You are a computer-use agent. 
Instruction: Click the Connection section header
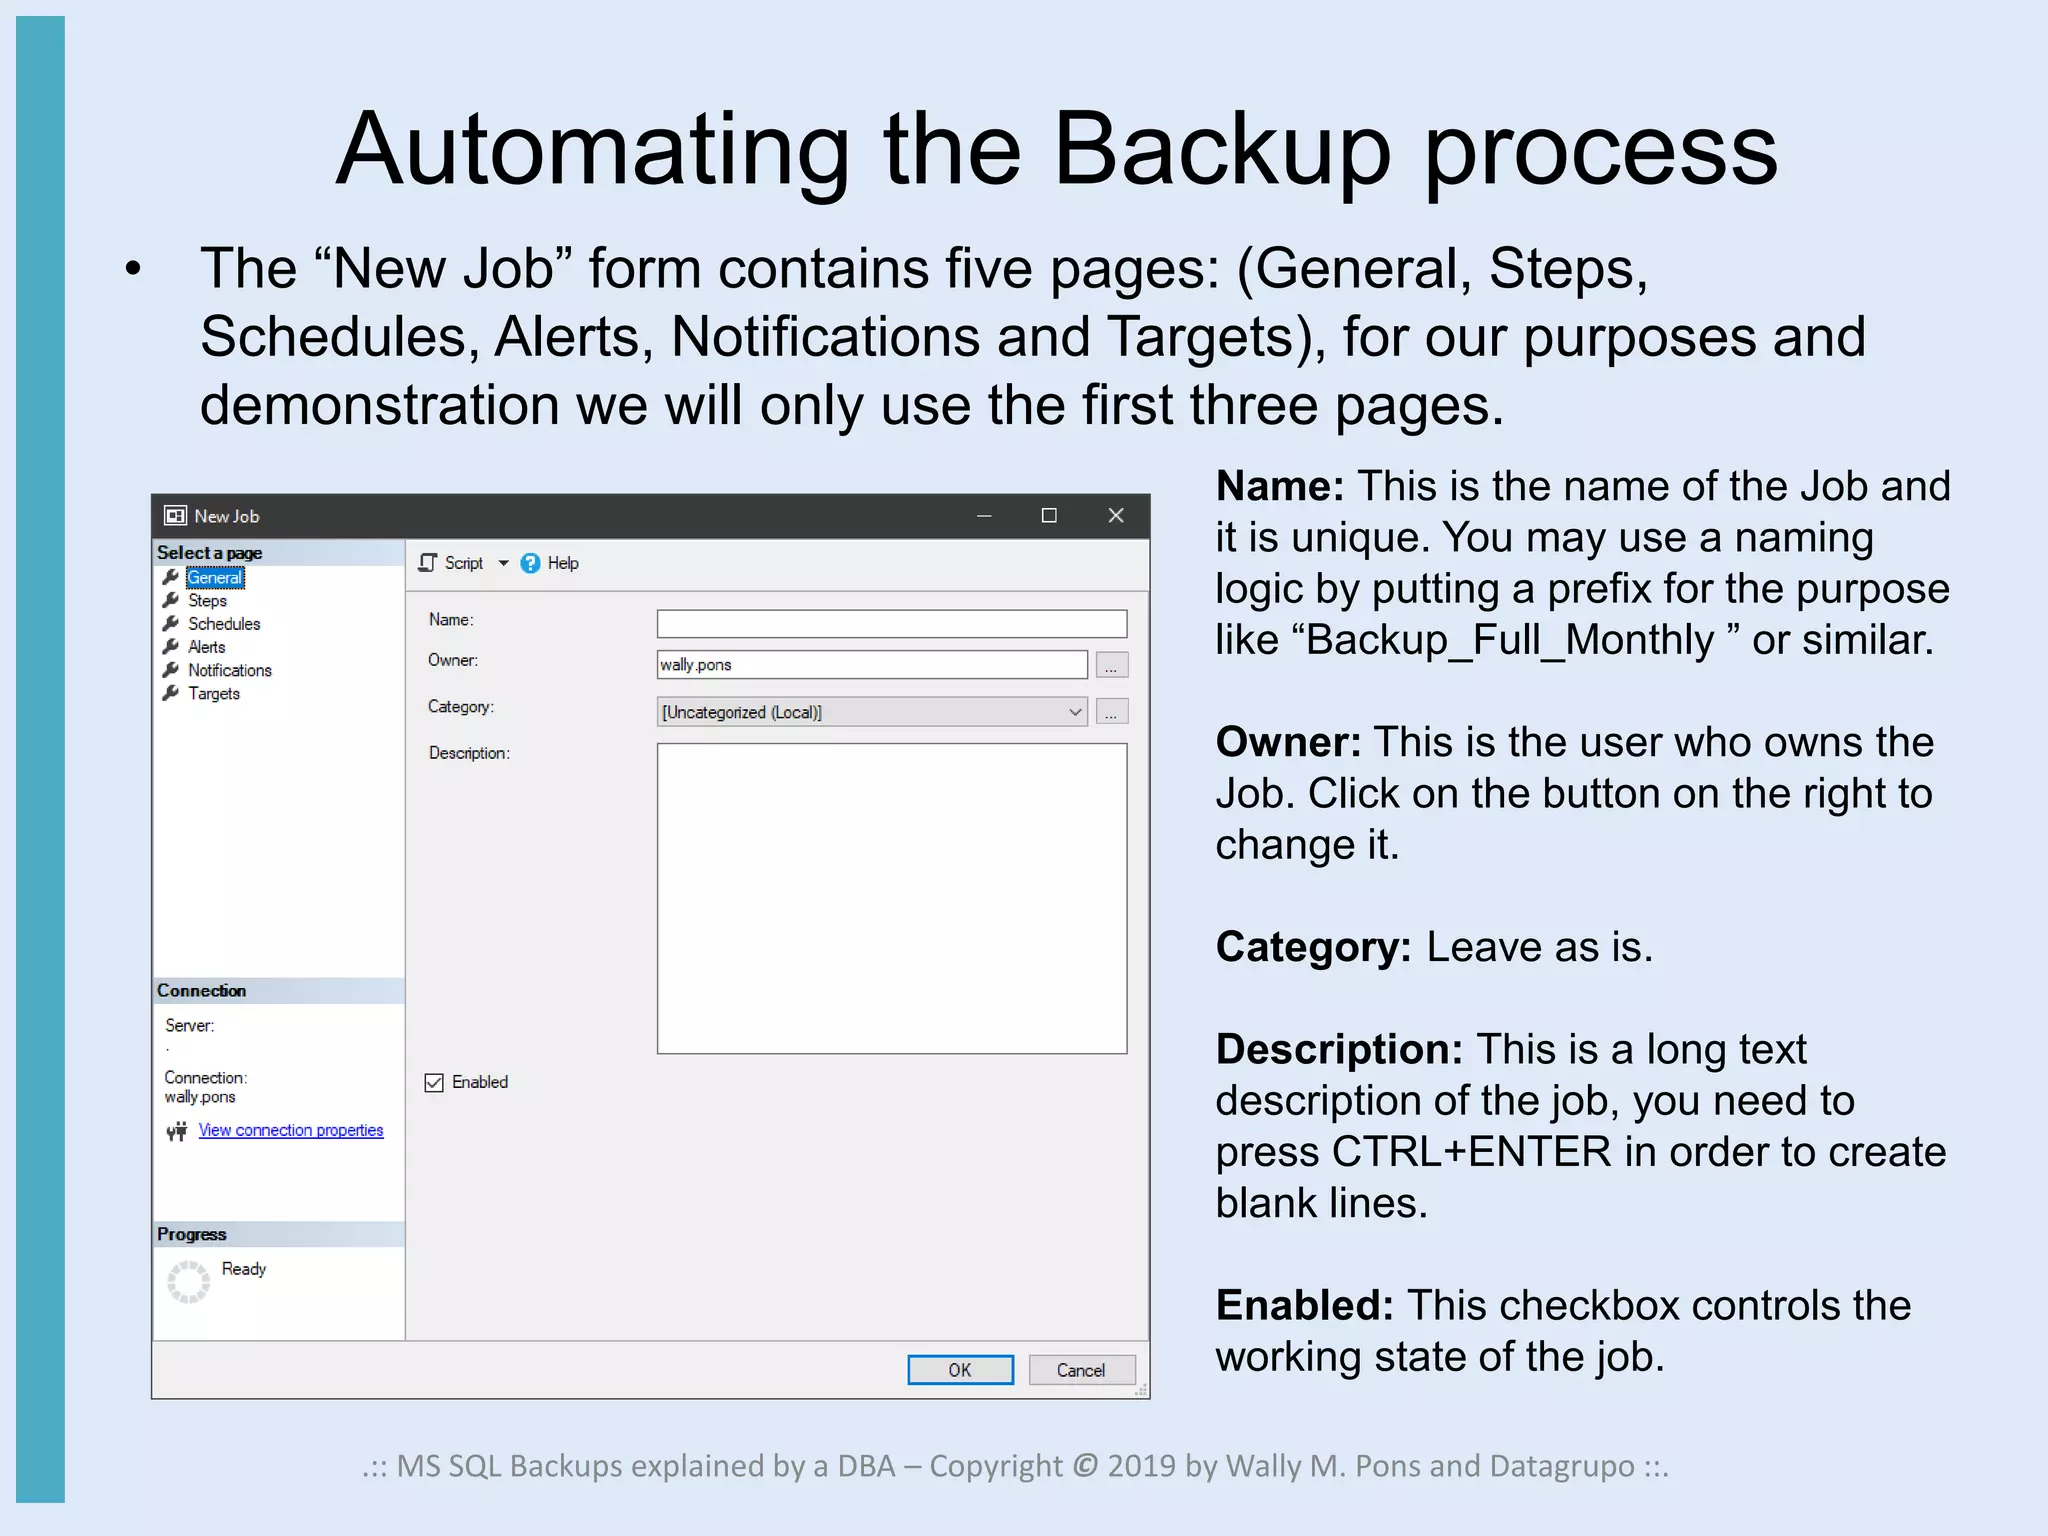point(278,990)
